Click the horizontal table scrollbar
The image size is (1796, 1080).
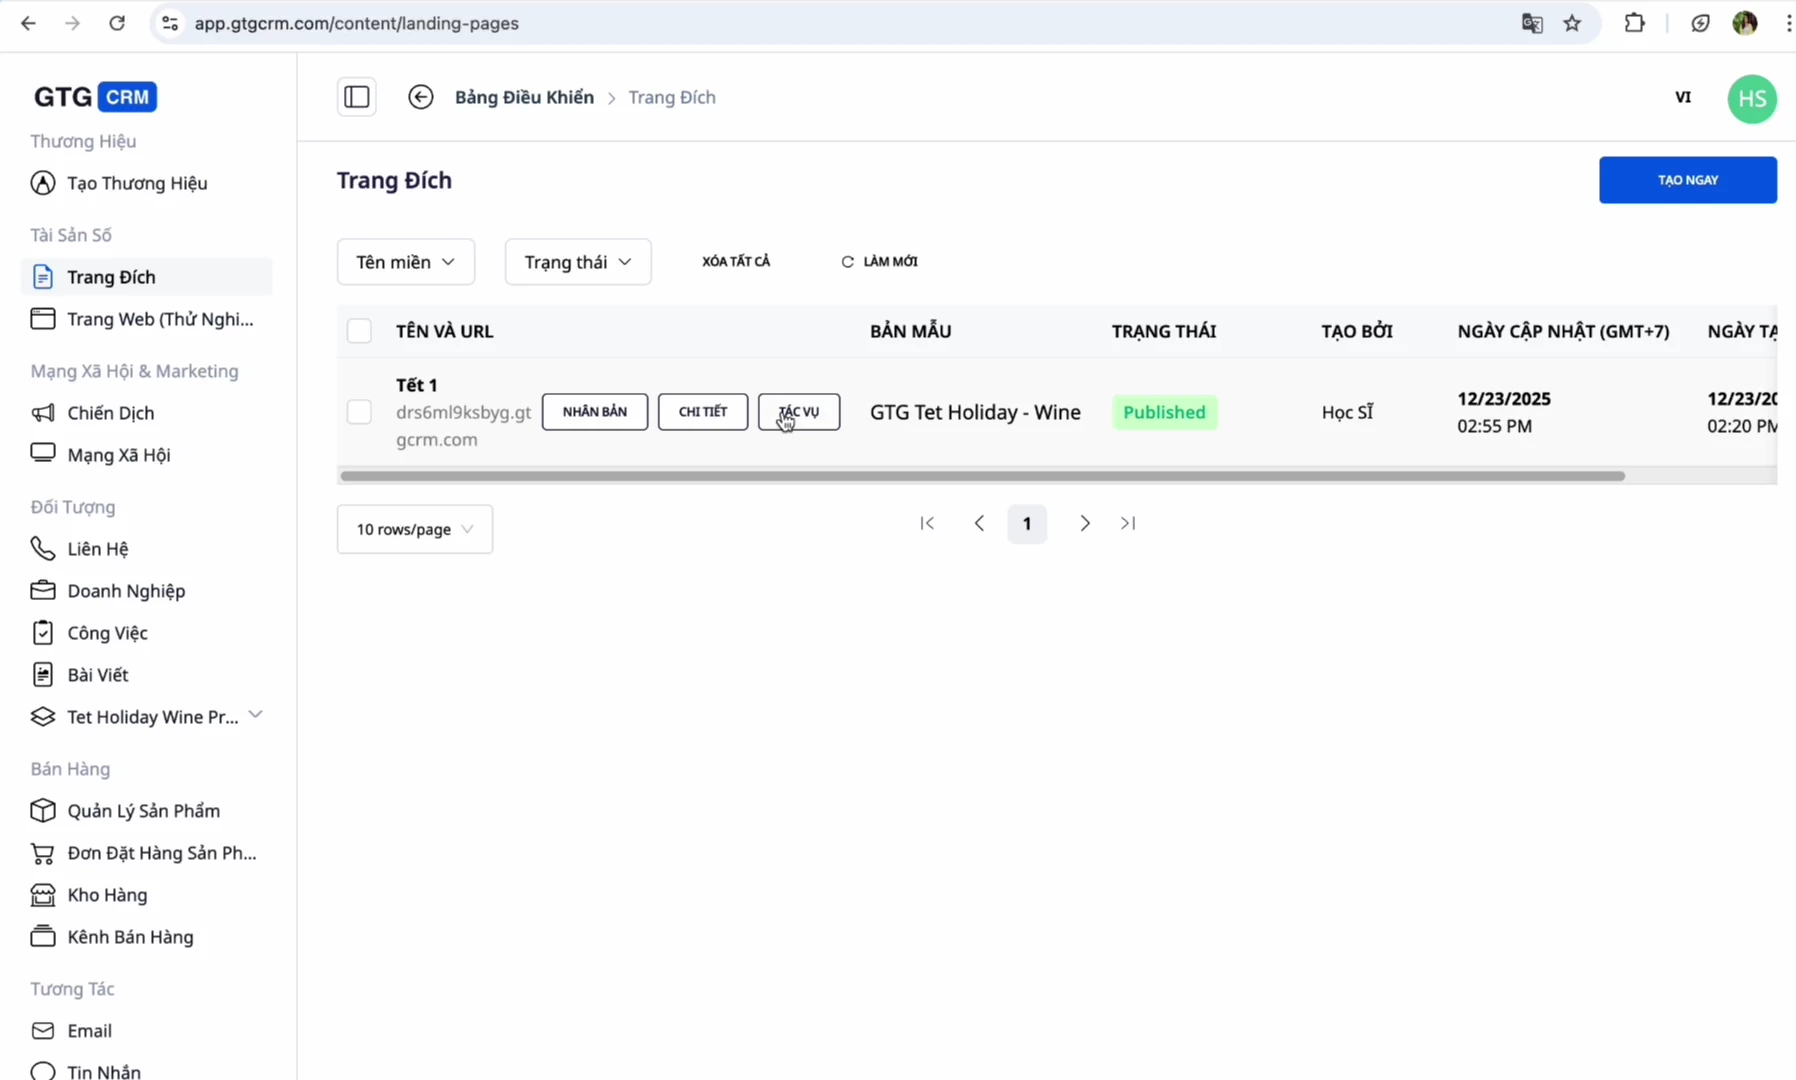click(x=982, y=476)
